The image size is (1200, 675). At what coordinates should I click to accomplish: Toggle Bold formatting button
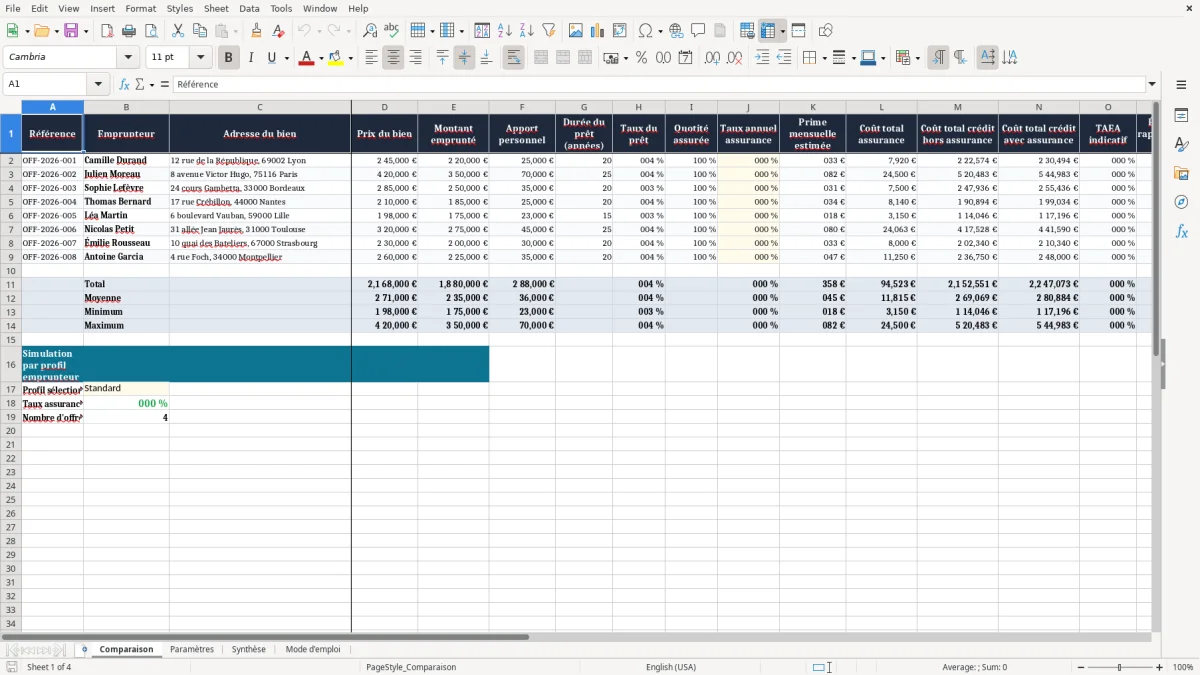228,58
